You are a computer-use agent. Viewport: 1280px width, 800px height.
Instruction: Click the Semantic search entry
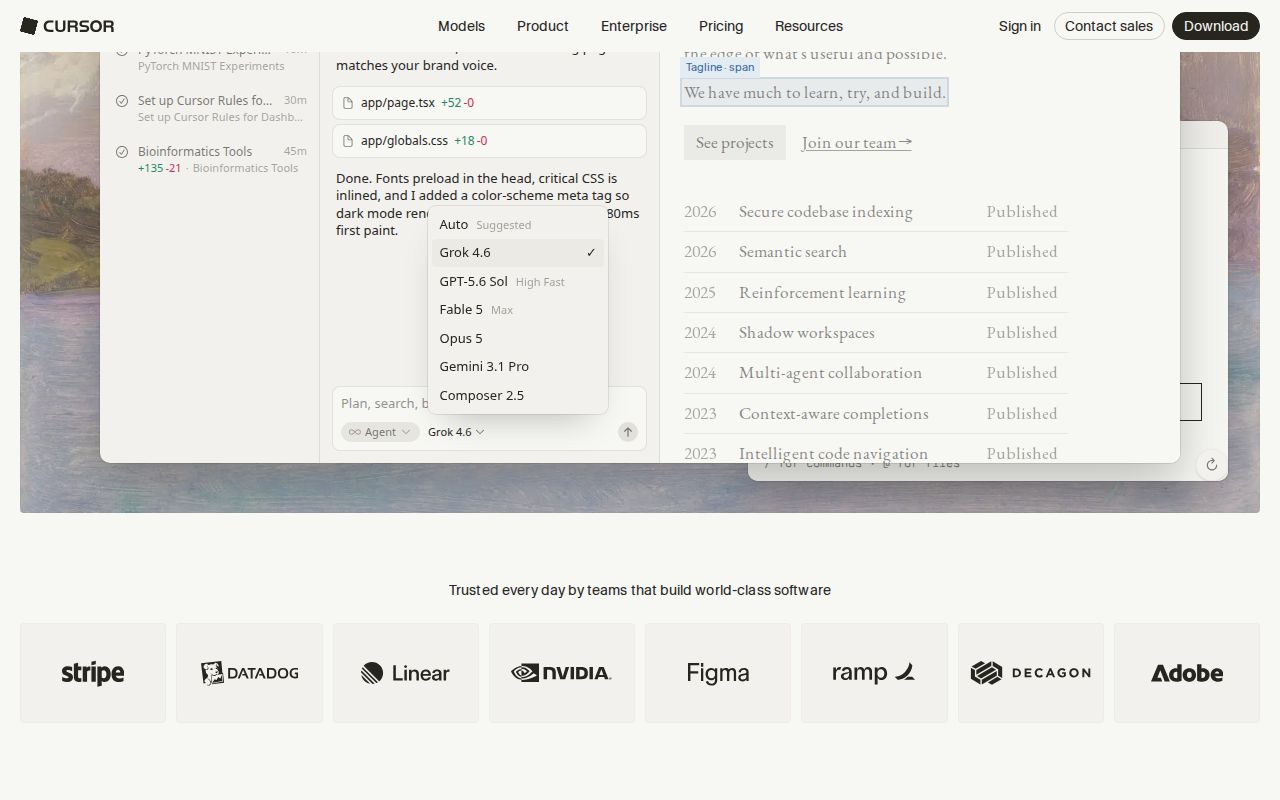876,252
